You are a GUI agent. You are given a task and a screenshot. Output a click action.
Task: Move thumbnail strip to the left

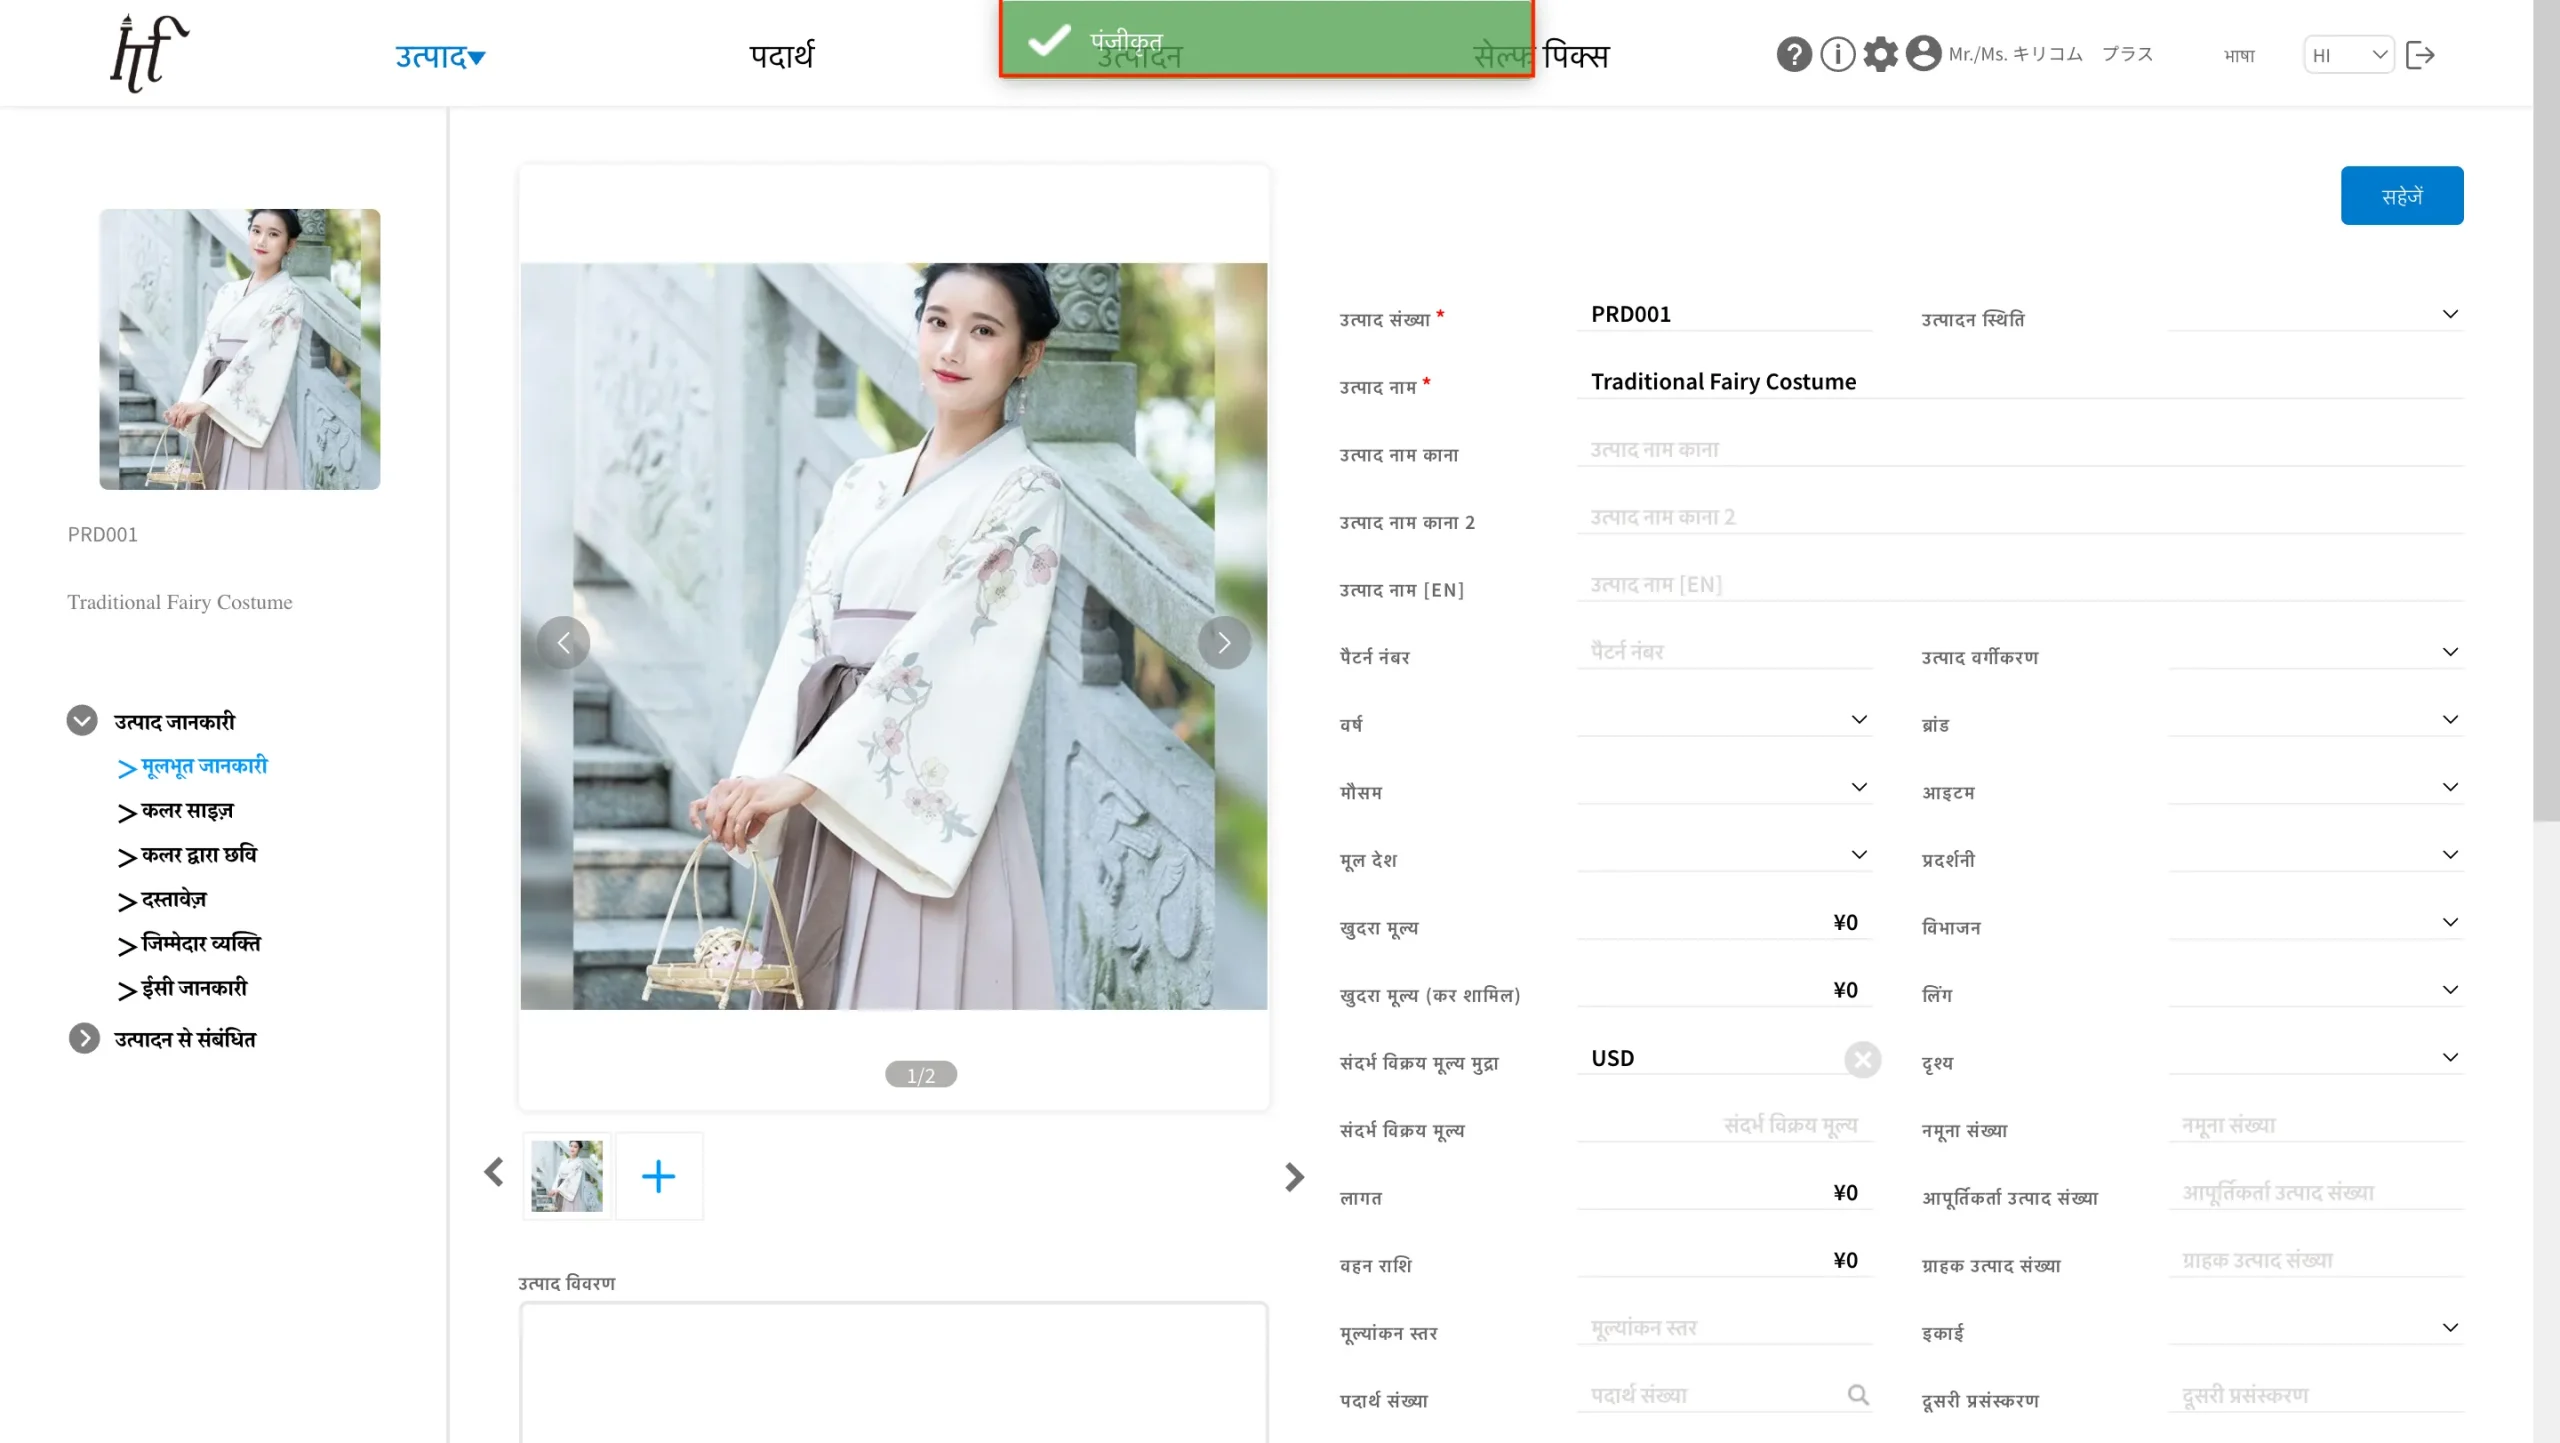coord(494,1172)
